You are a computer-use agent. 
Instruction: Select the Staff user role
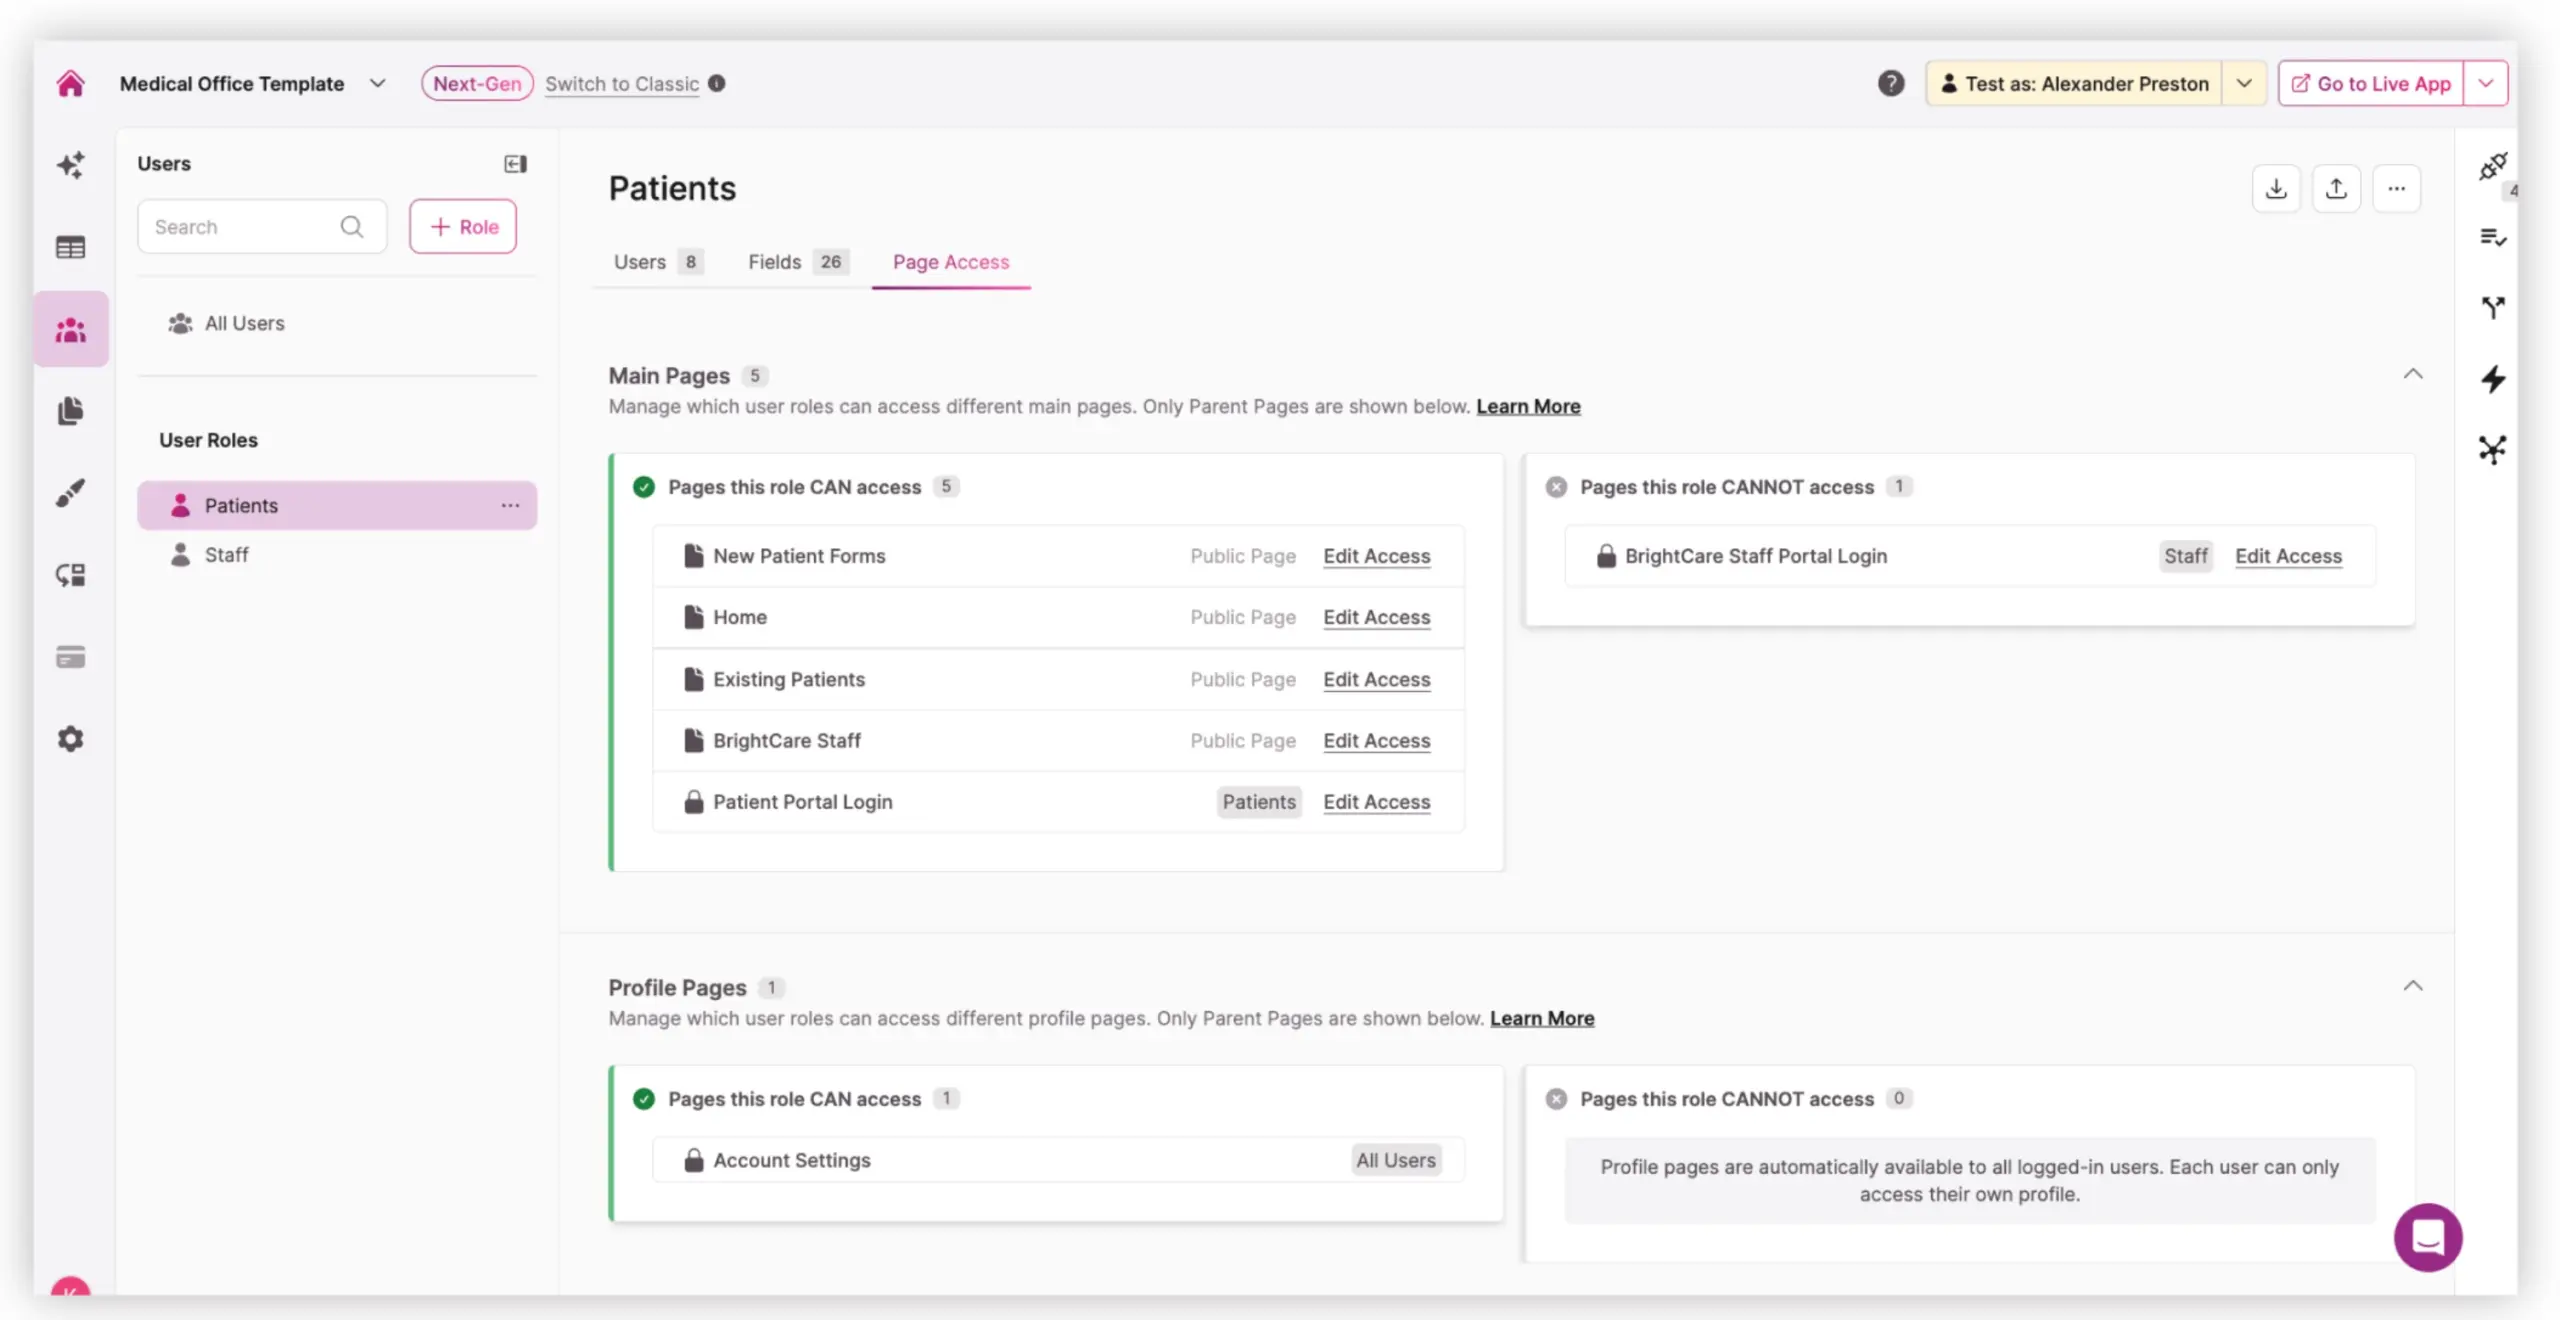(x=227, y=555)
